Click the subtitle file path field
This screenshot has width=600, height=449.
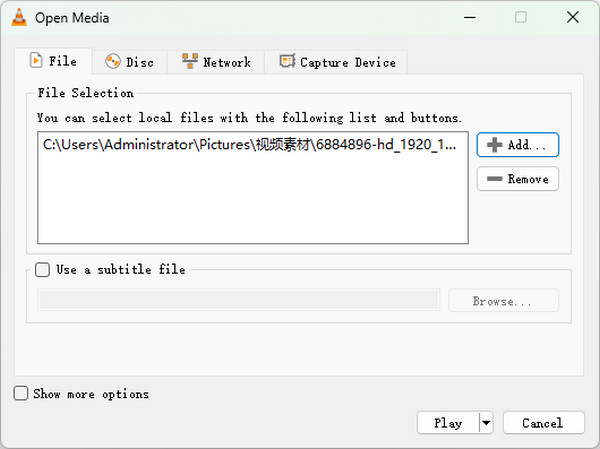click(239, 300)
